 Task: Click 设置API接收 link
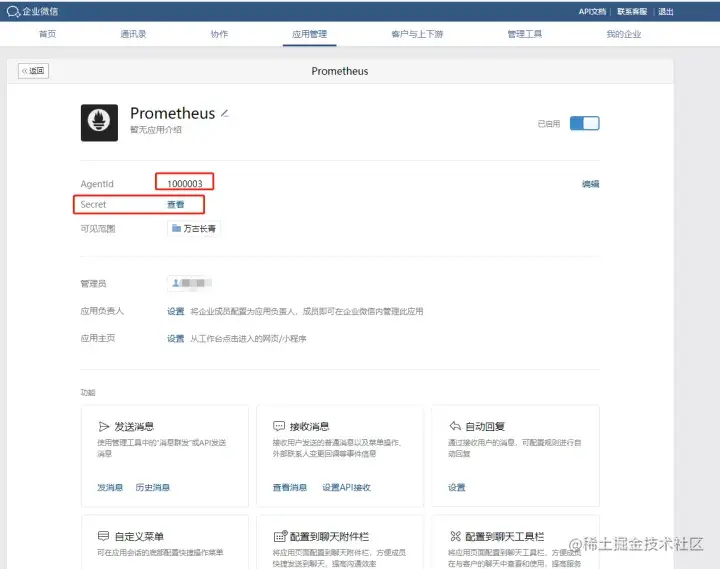[x=346, y=487]
